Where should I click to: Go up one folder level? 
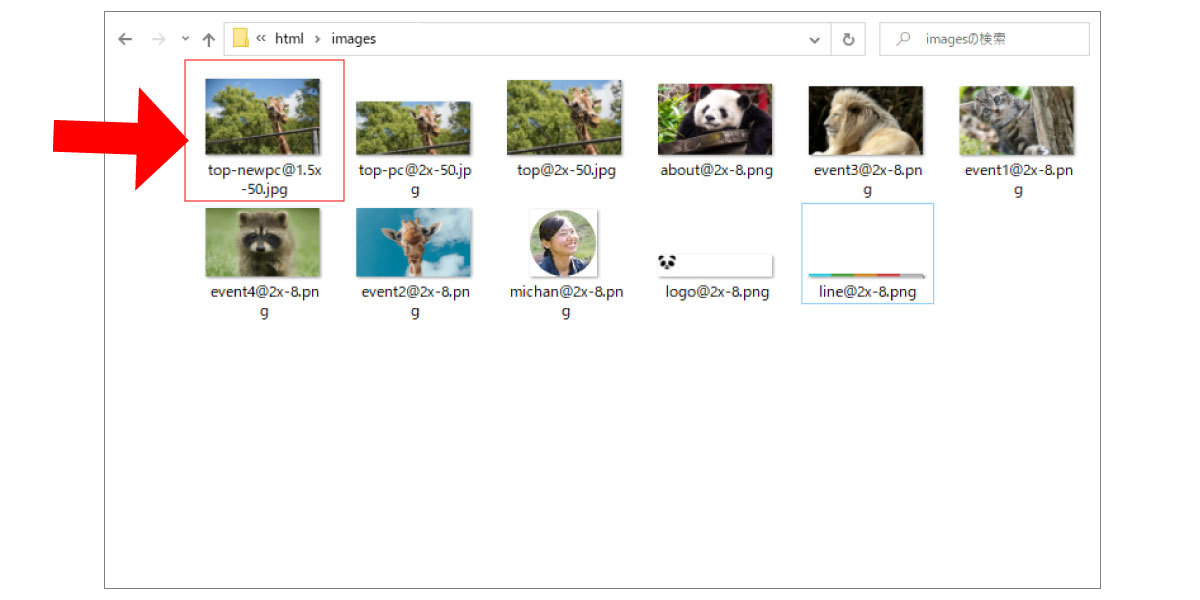coord(208,39)
